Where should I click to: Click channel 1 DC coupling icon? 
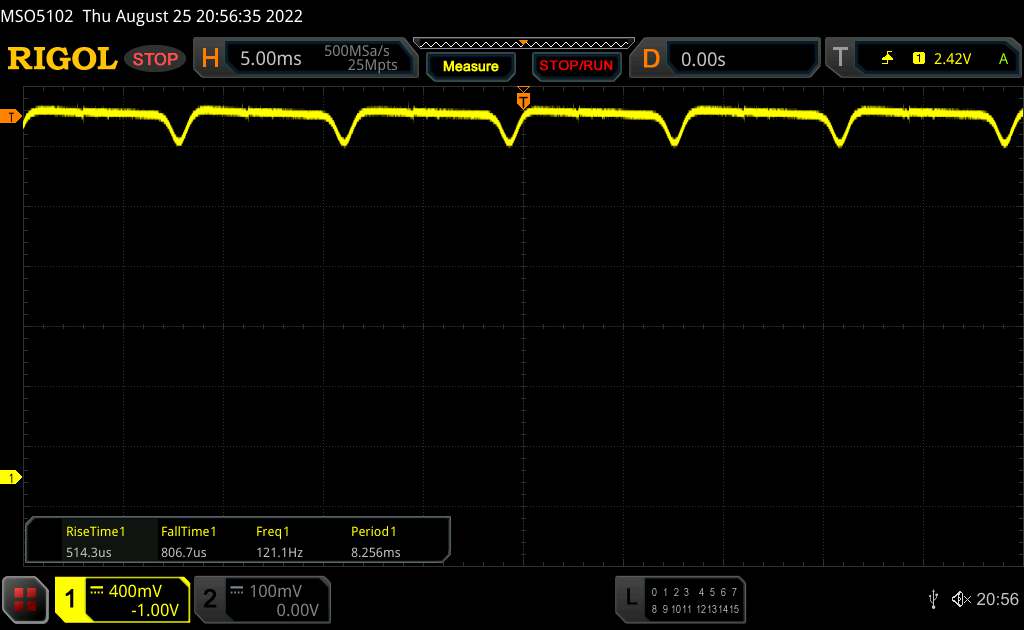pos(97,590)
